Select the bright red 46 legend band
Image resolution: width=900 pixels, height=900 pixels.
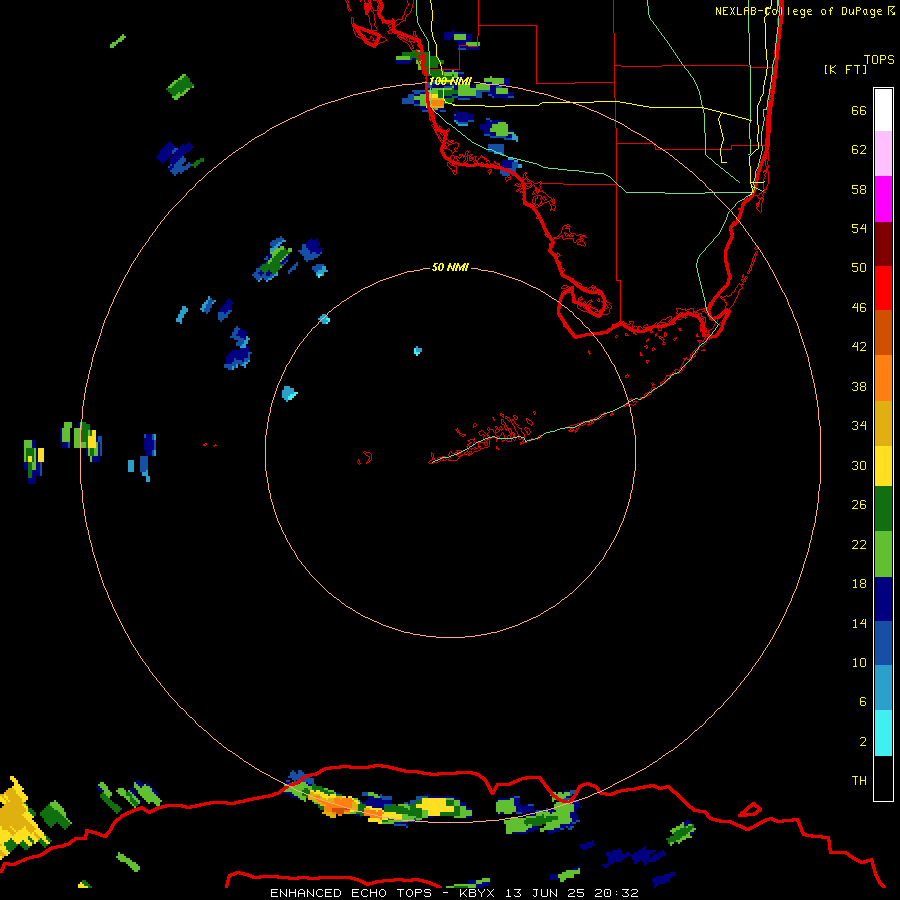click(x=883, y=288)
